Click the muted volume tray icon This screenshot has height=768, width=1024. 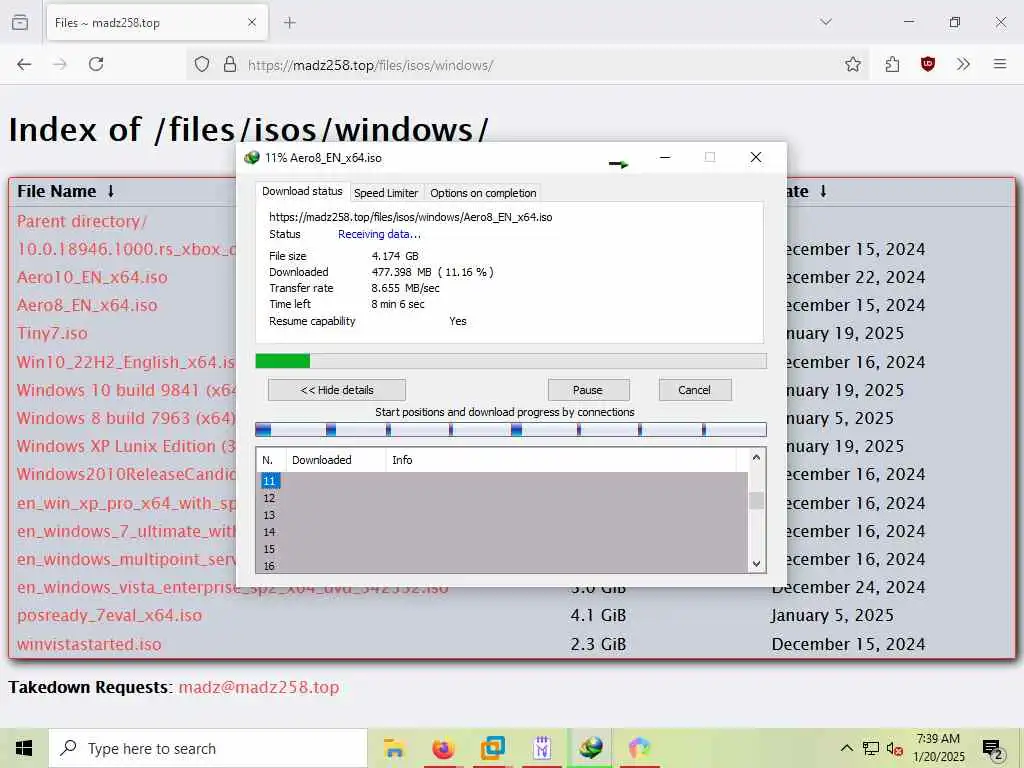coord(895,749)
